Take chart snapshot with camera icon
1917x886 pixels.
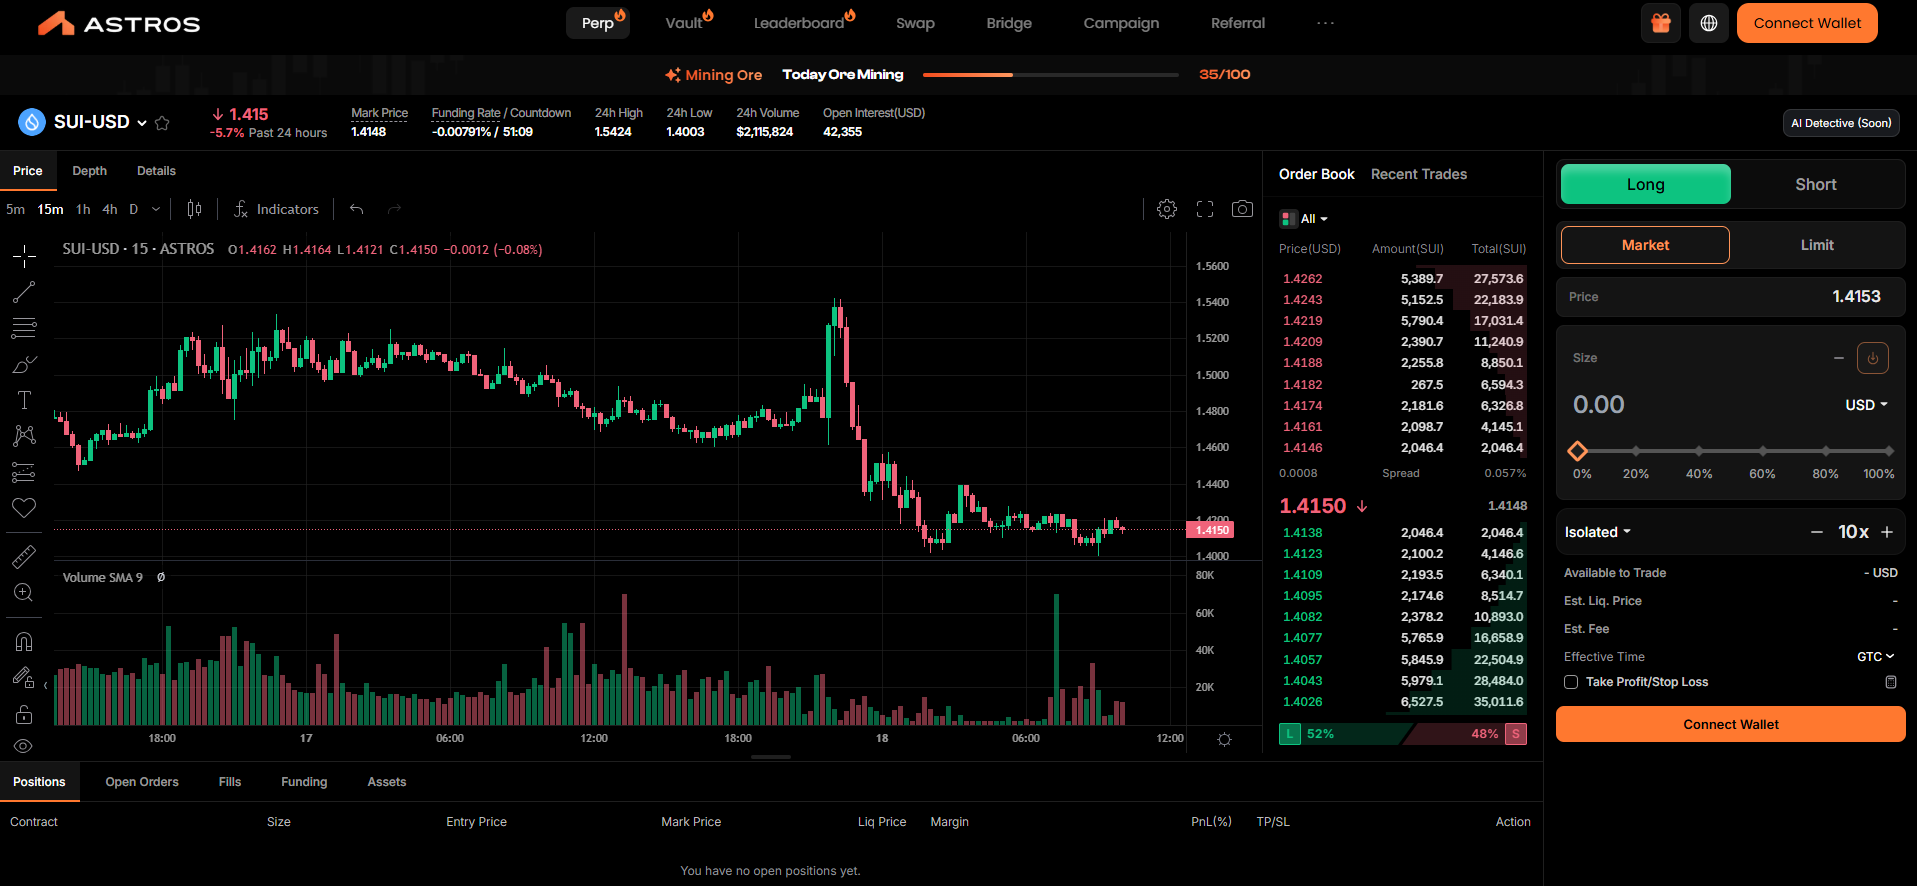1242,209
